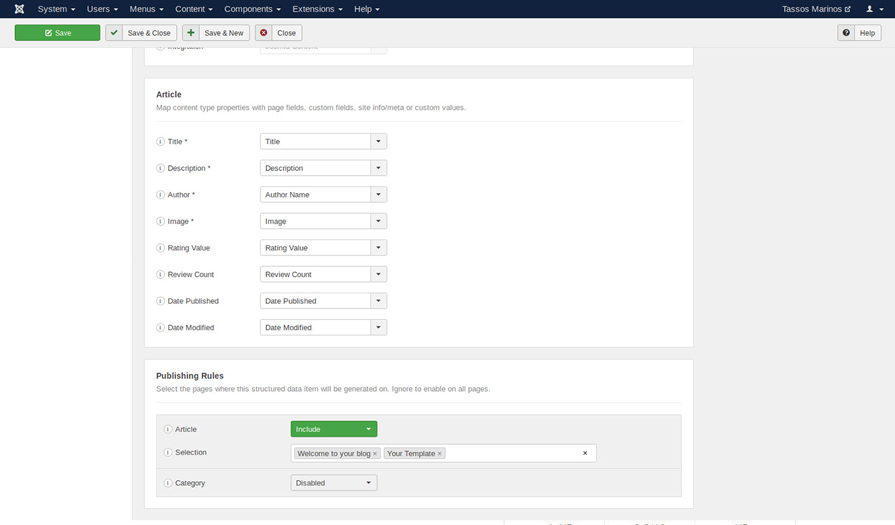Click the Save & Close button
Viewport: 895px width, 525px height.
141,33
